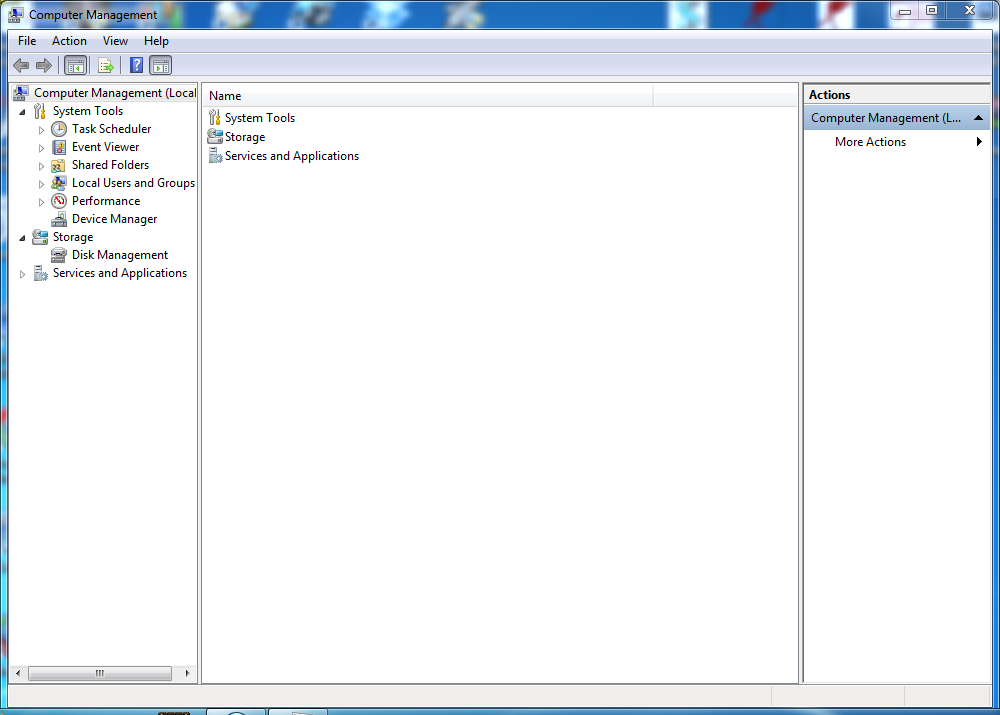
Task: Click the tree pane horizontal scrollbar thumb
Action: pos(100,673)
